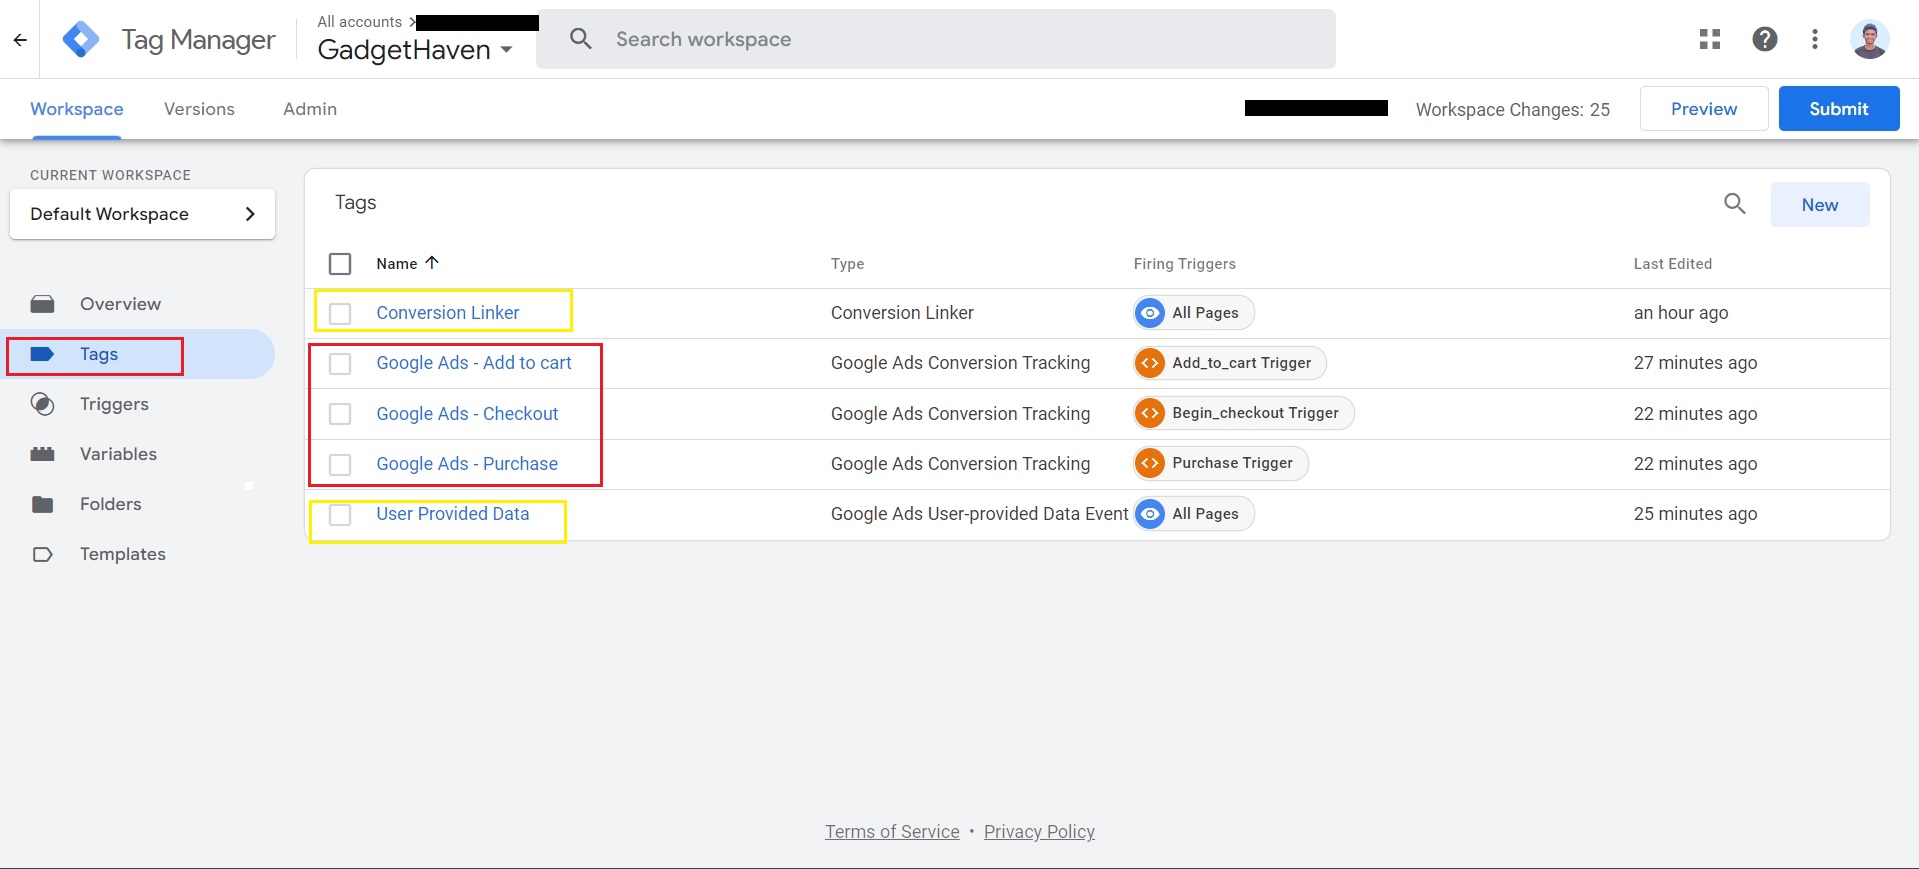1919x869 pixels.
Task: Click the Overview sidebar icon
Action: point(42,304)
